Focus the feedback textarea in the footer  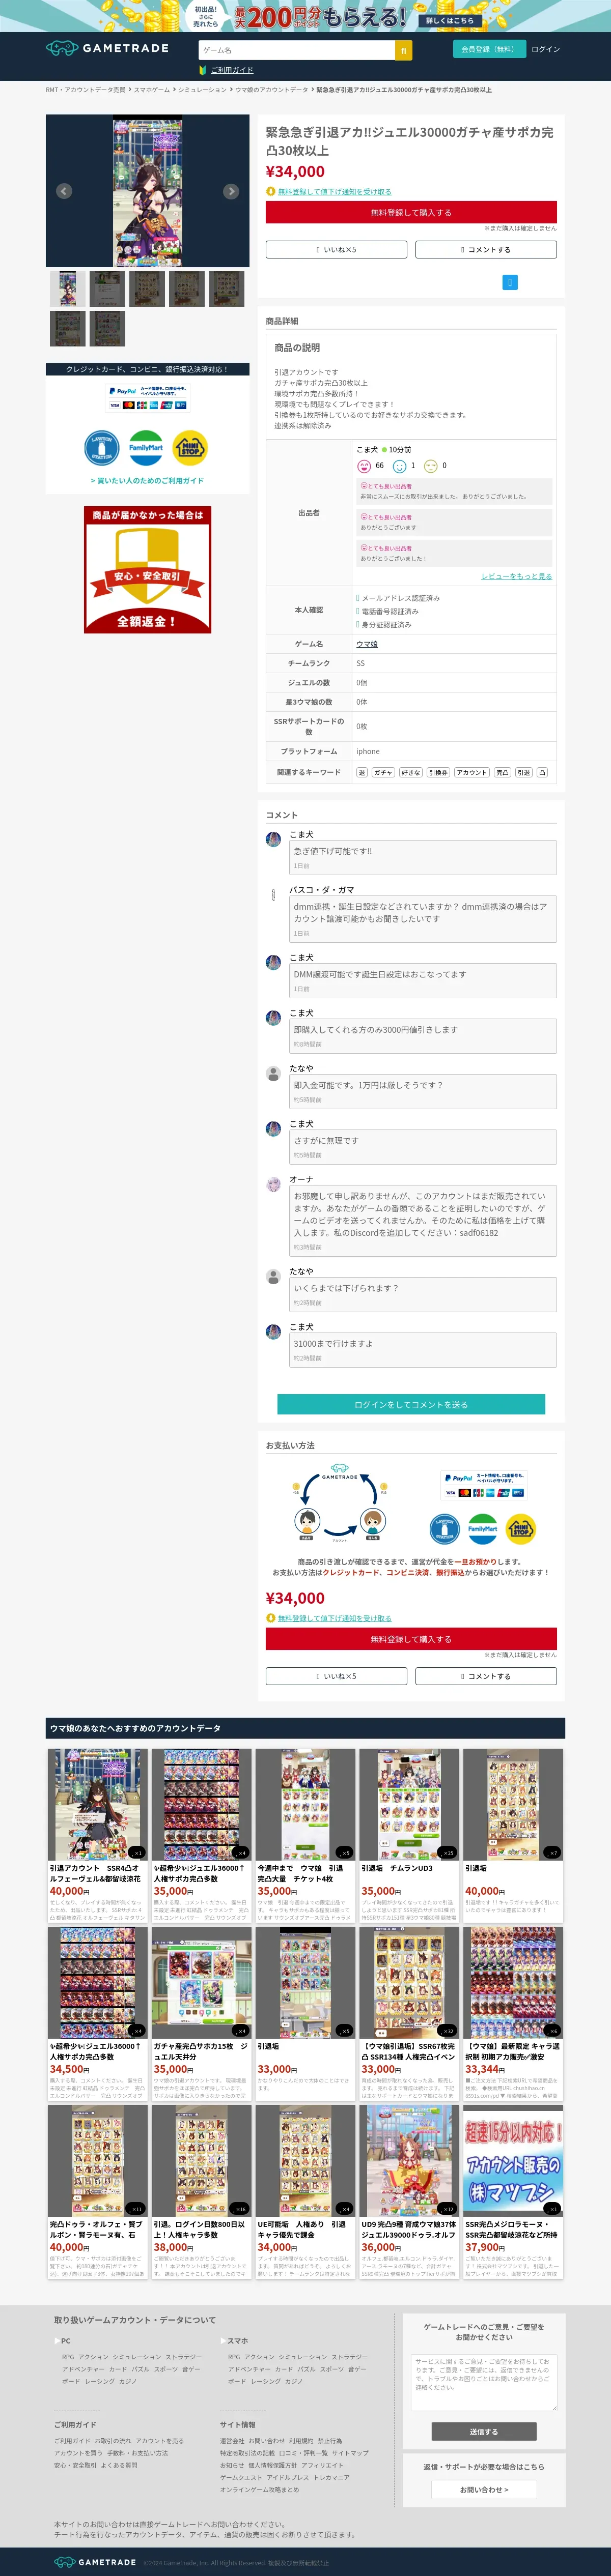pos(484,2381)
